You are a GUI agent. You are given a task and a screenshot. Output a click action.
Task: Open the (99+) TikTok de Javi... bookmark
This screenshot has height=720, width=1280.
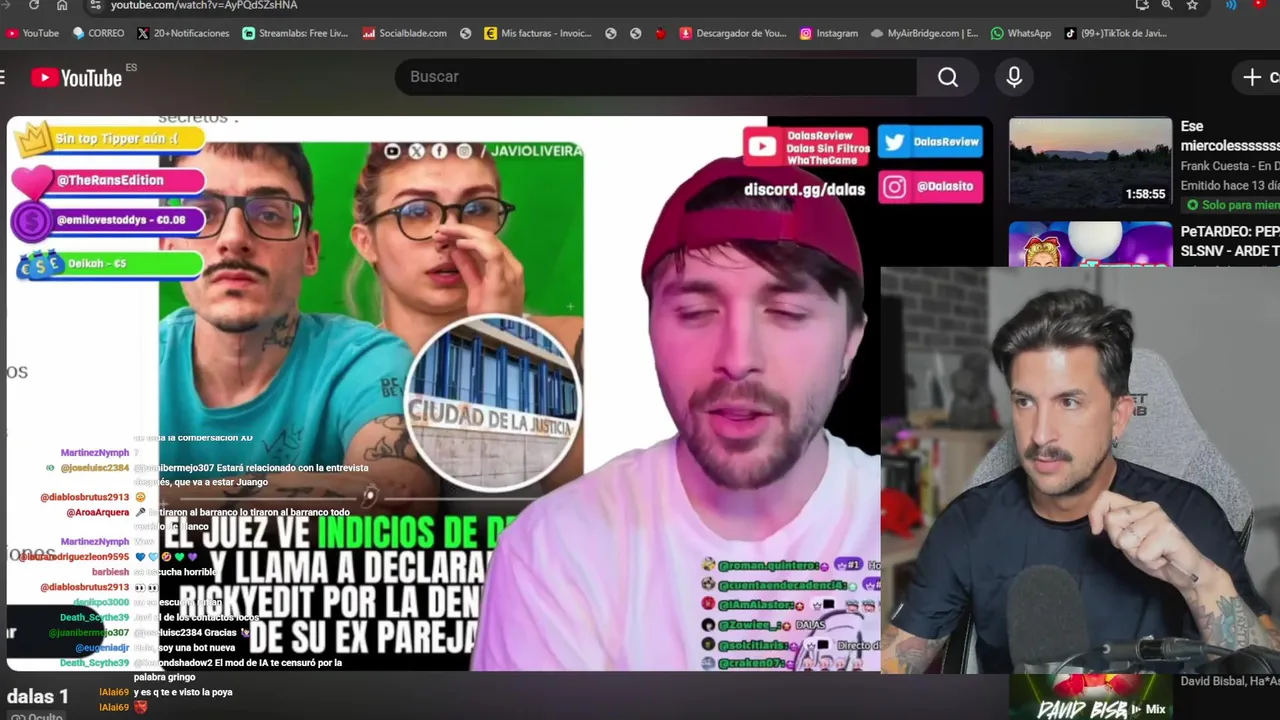tap(1115, 33)
